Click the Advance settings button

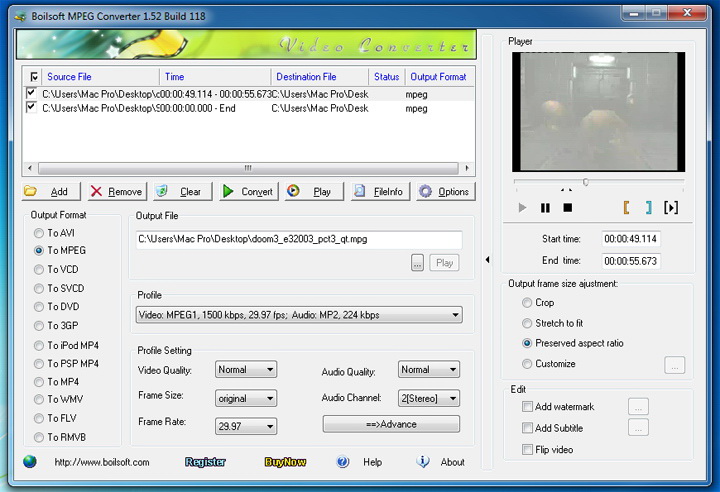391,424
